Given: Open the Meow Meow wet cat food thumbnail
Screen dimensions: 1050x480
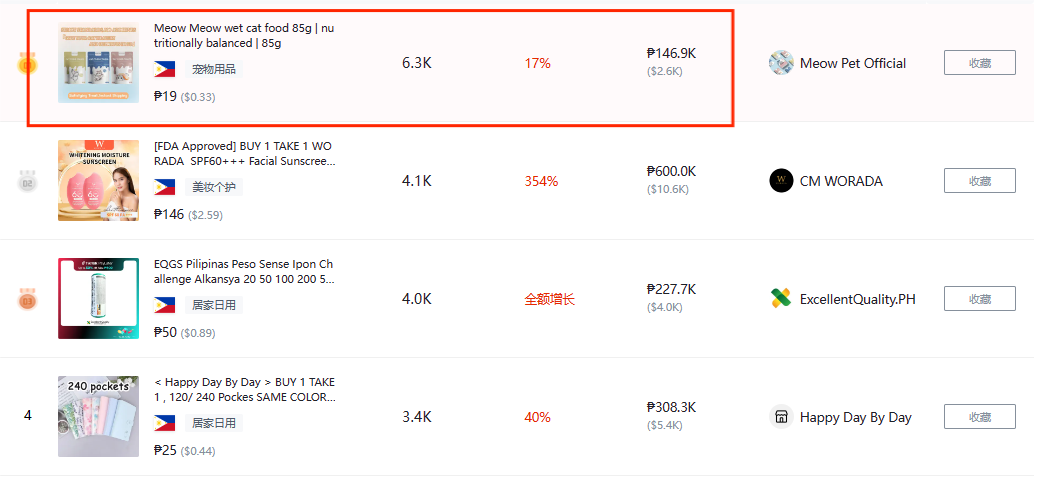Looking at the screenshot, I should (98, 63).
